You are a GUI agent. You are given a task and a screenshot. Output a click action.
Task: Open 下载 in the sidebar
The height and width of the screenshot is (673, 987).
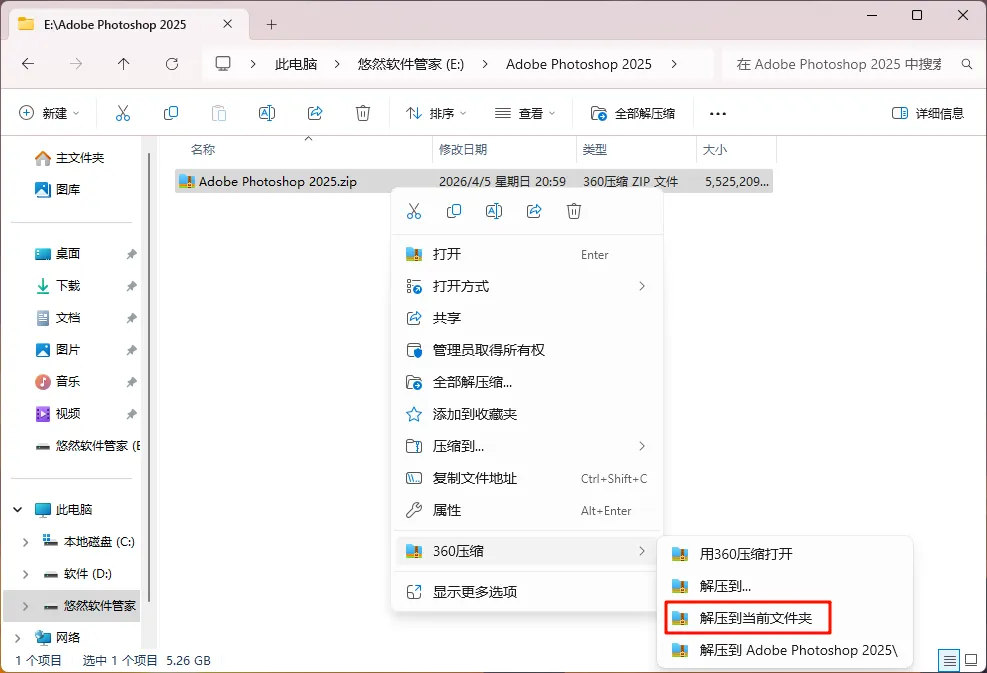[57, 286]
